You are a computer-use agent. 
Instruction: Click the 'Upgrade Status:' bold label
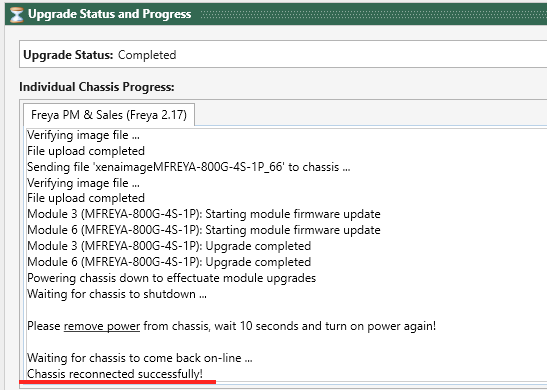coord(68,55)
